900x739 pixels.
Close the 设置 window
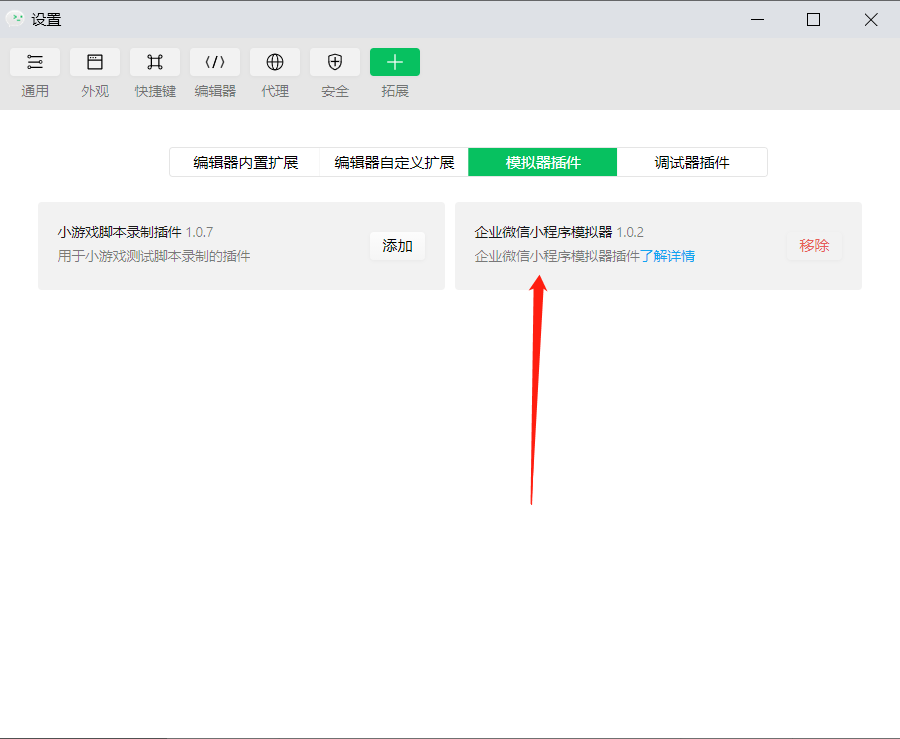871,20
